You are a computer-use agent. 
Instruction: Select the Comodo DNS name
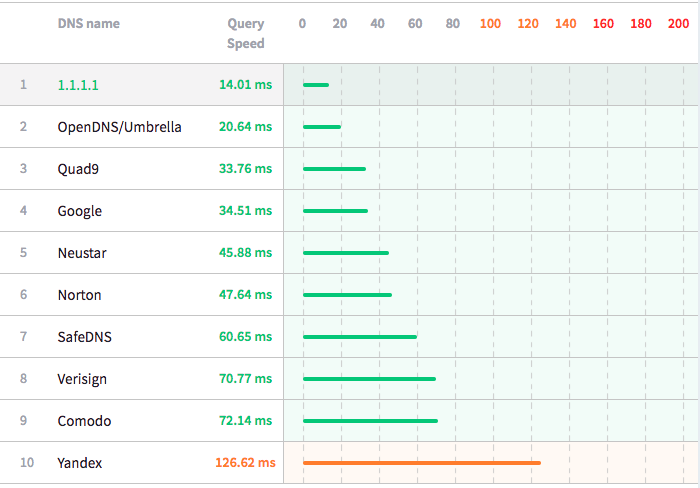tap(84, 421)
